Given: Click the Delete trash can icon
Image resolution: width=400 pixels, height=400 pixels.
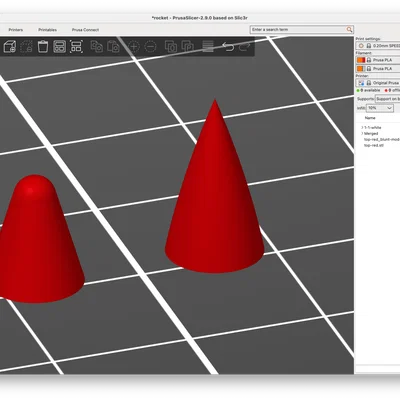Looking at the screenshot, I should click(x=43, y=47).
